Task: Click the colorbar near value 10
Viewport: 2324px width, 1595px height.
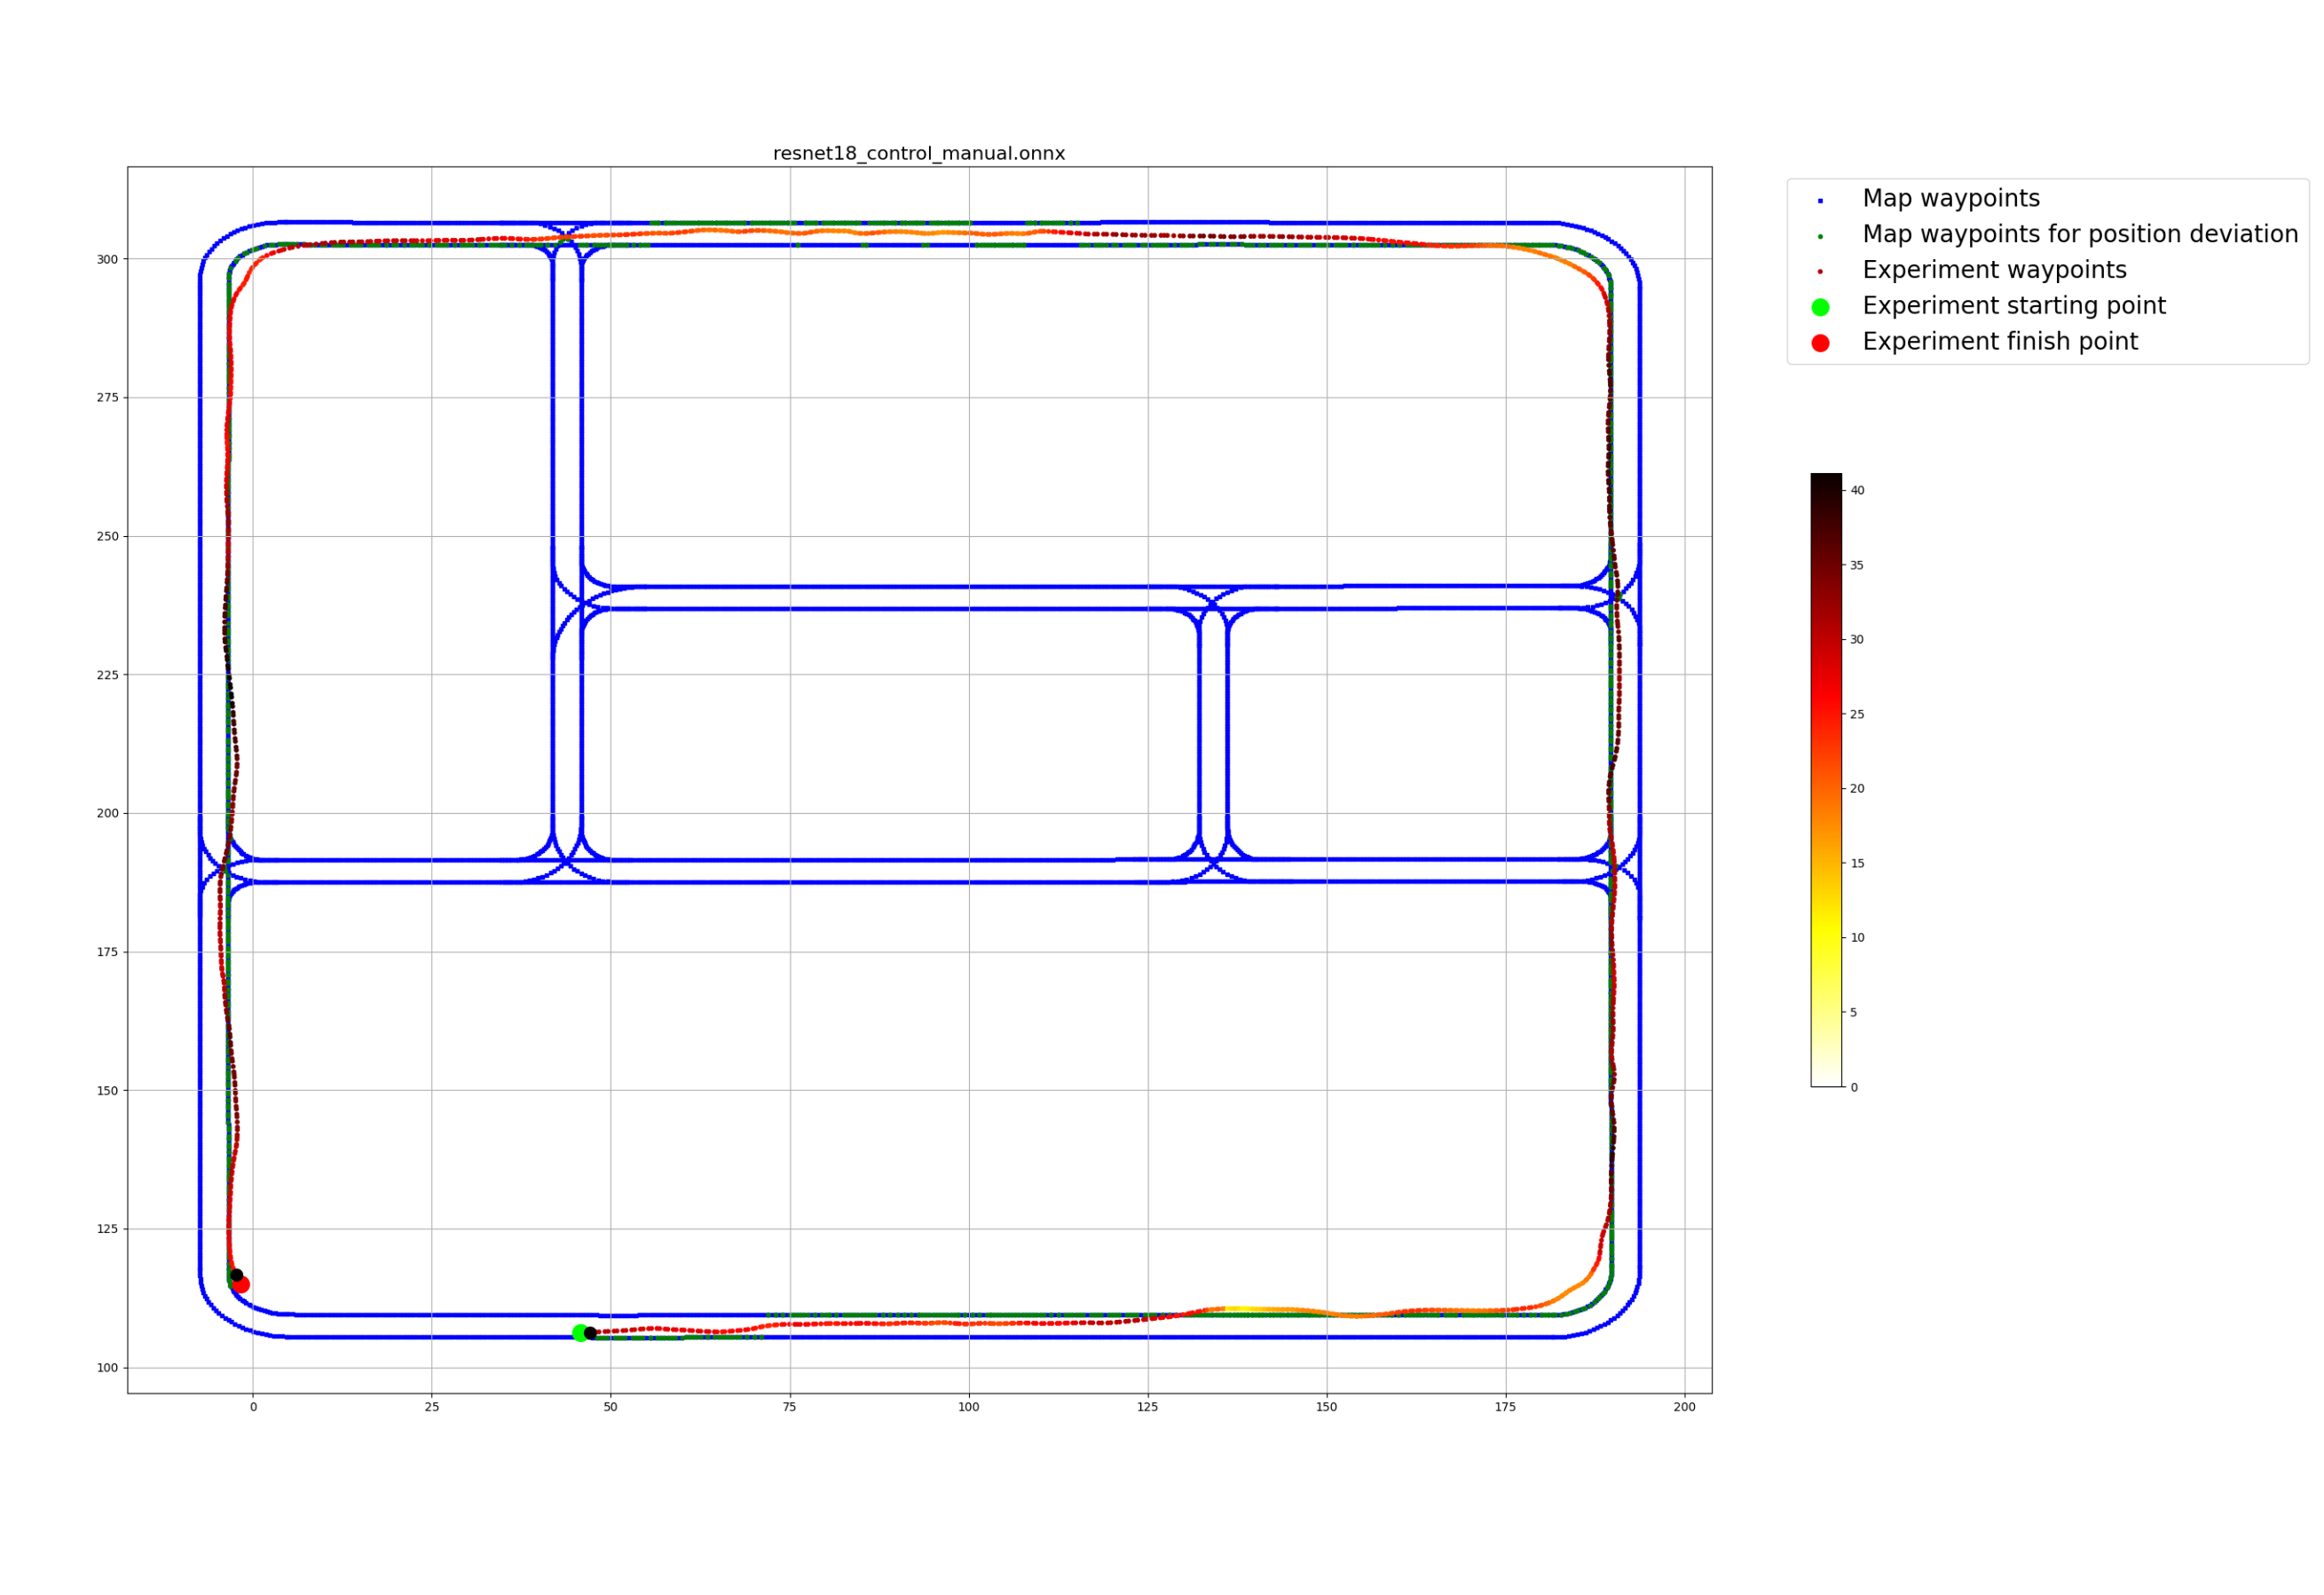Action: click(1826, 937)
